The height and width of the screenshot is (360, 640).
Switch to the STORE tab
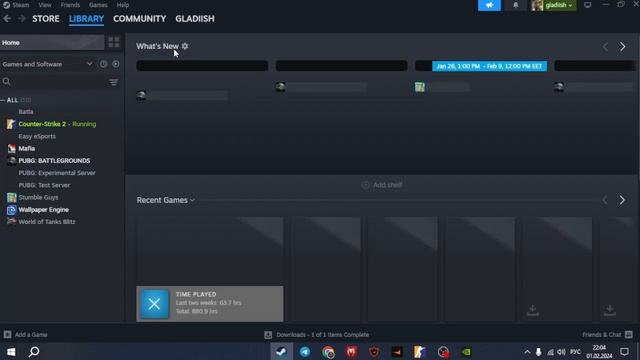coord(46,19)
